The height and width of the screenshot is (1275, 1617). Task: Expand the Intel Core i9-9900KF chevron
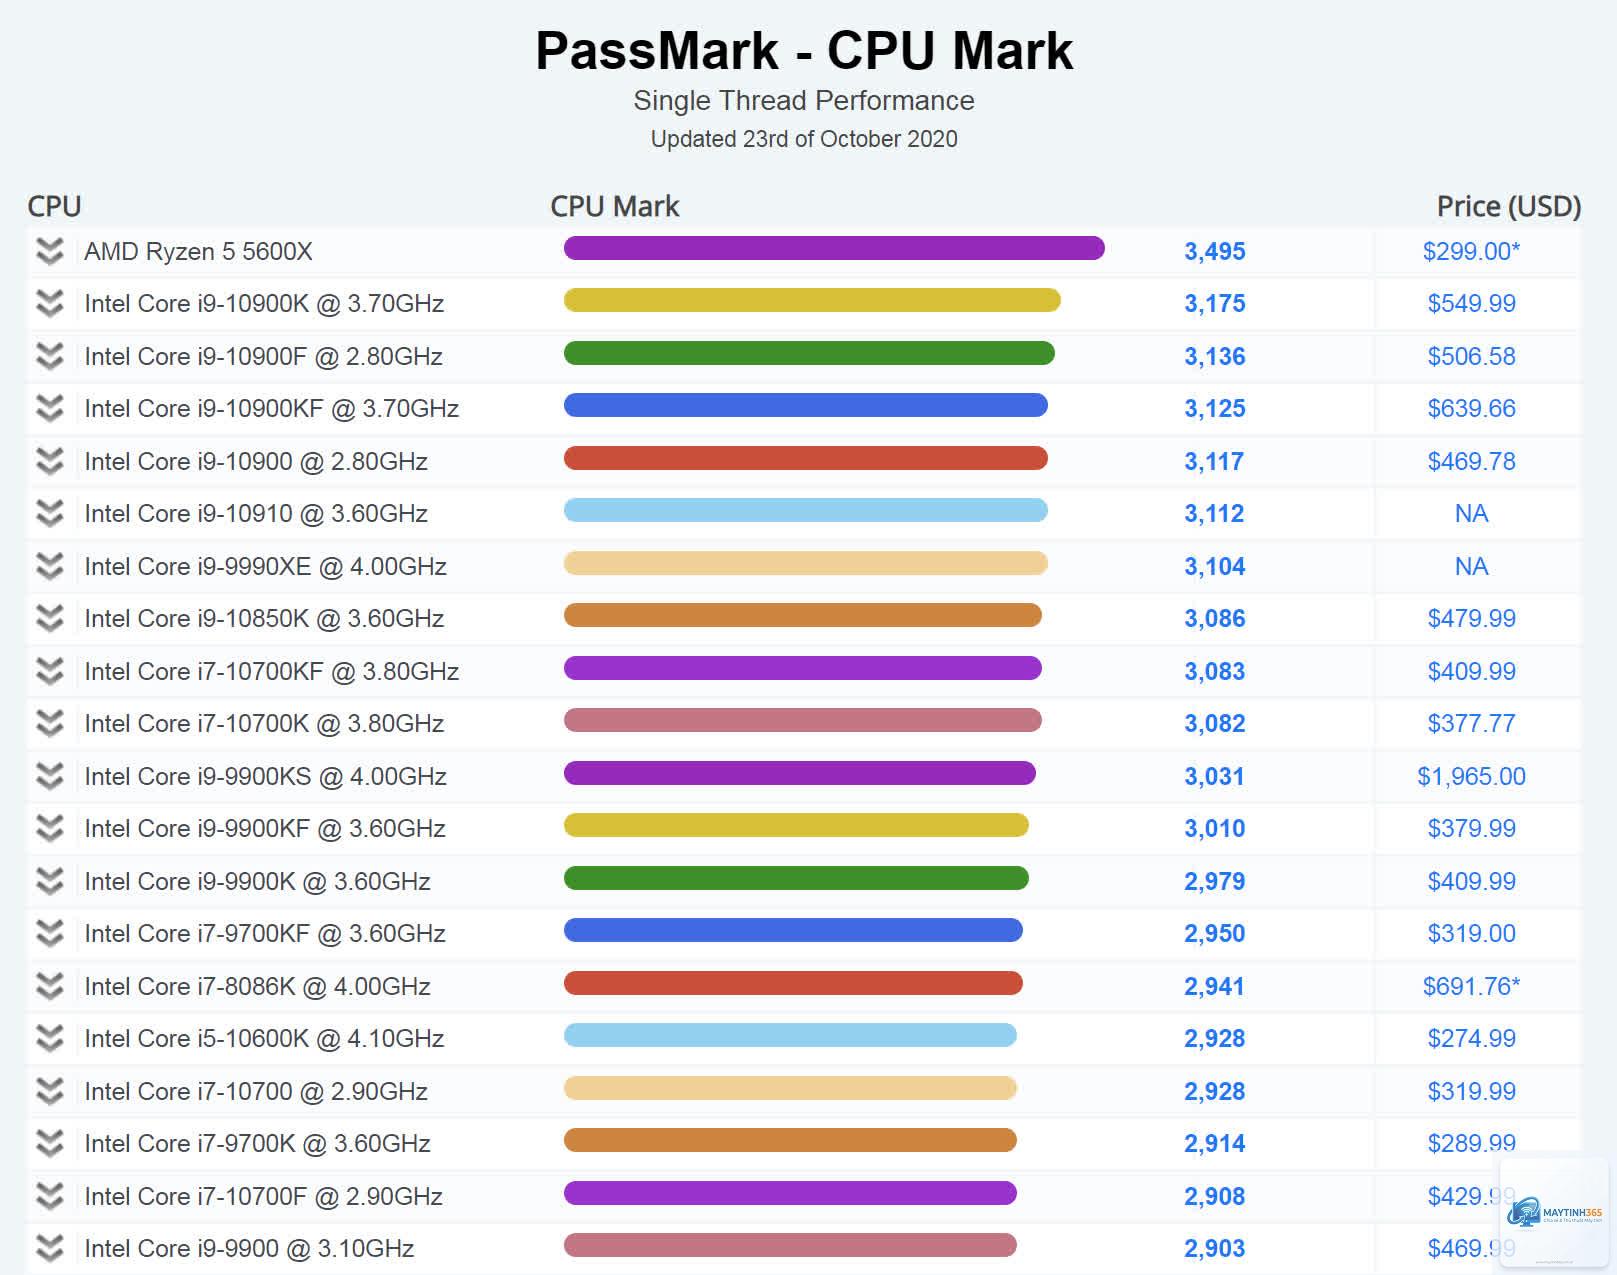49,828
